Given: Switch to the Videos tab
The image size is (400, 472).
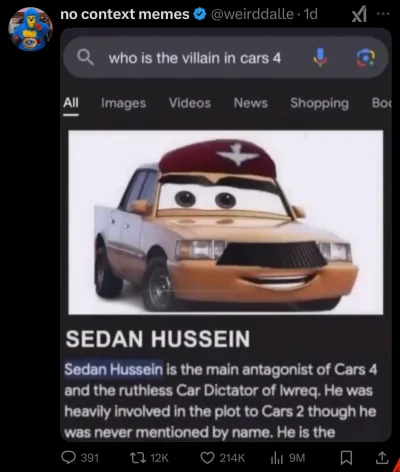Looking at the screenshot, I should (190, 103).
